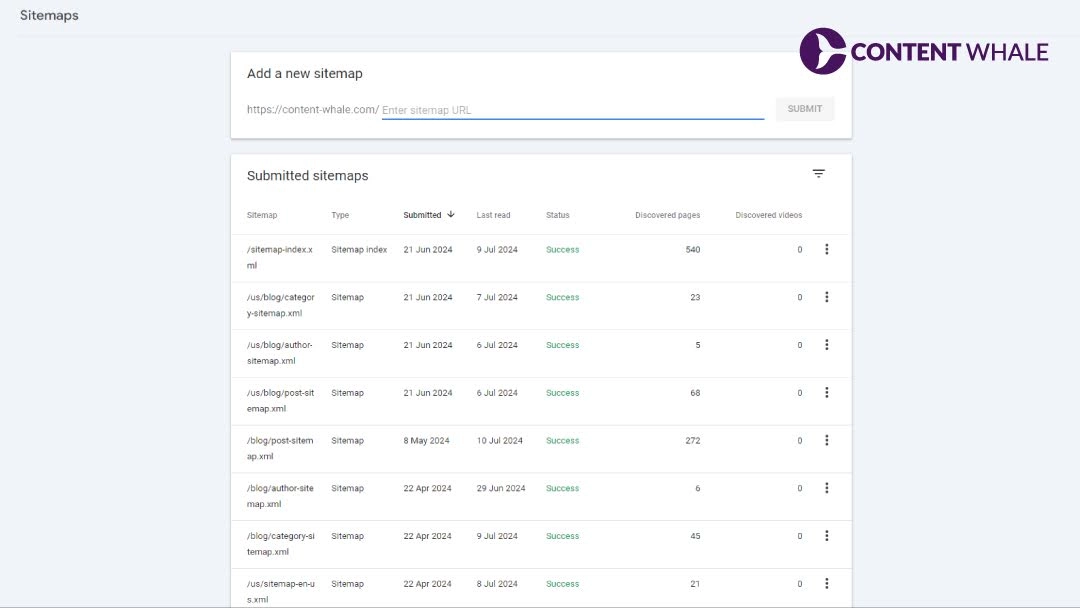Click the Status column header
The width and height of the screenshot is (1080, 608).
click(557, 215)
